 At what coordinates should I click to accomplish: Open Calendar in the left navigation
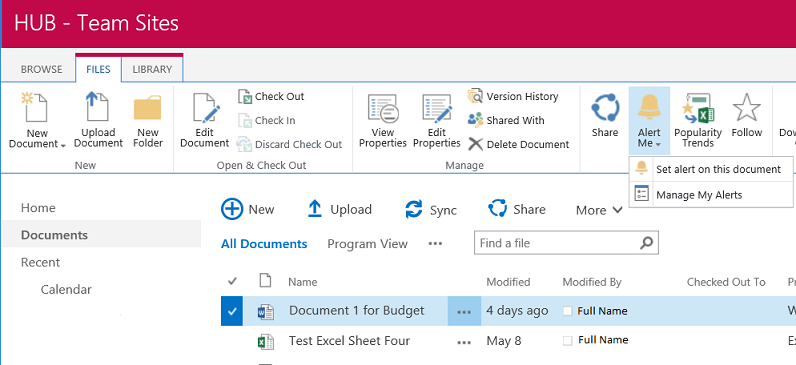coord(66,290)
